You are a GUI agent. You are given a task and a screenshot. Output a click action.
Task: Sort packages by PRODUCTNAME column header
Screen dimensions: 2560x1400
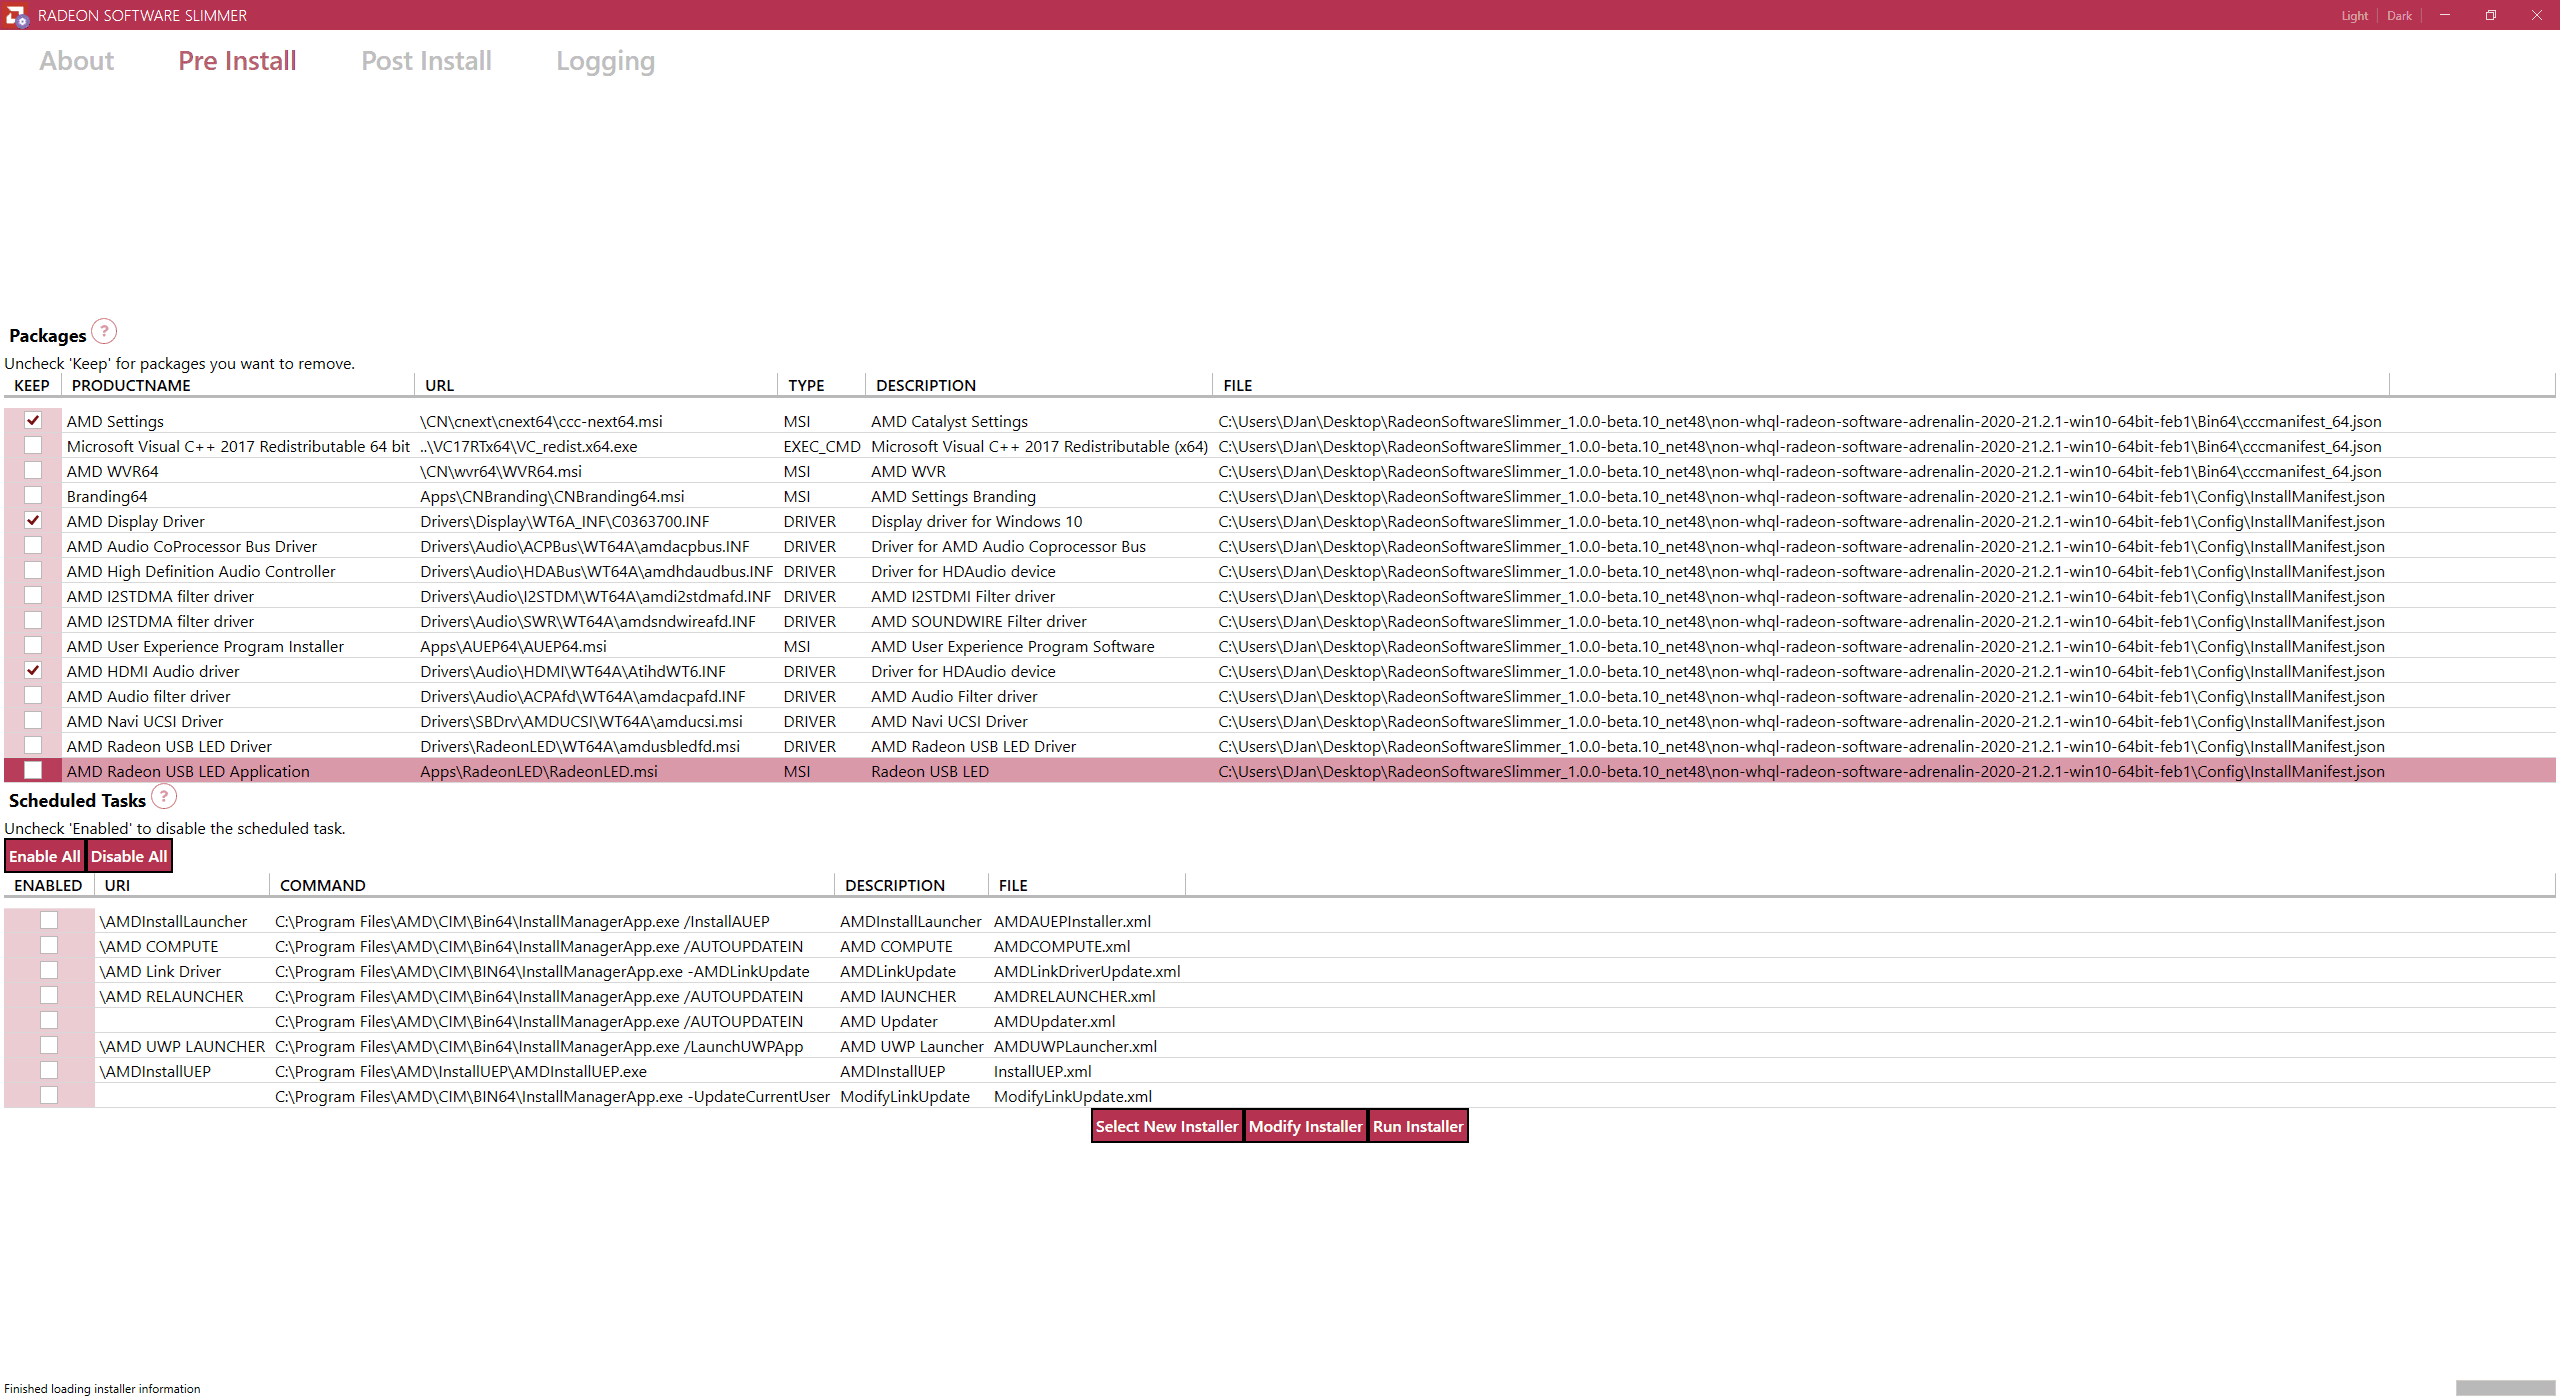(238, 385)
